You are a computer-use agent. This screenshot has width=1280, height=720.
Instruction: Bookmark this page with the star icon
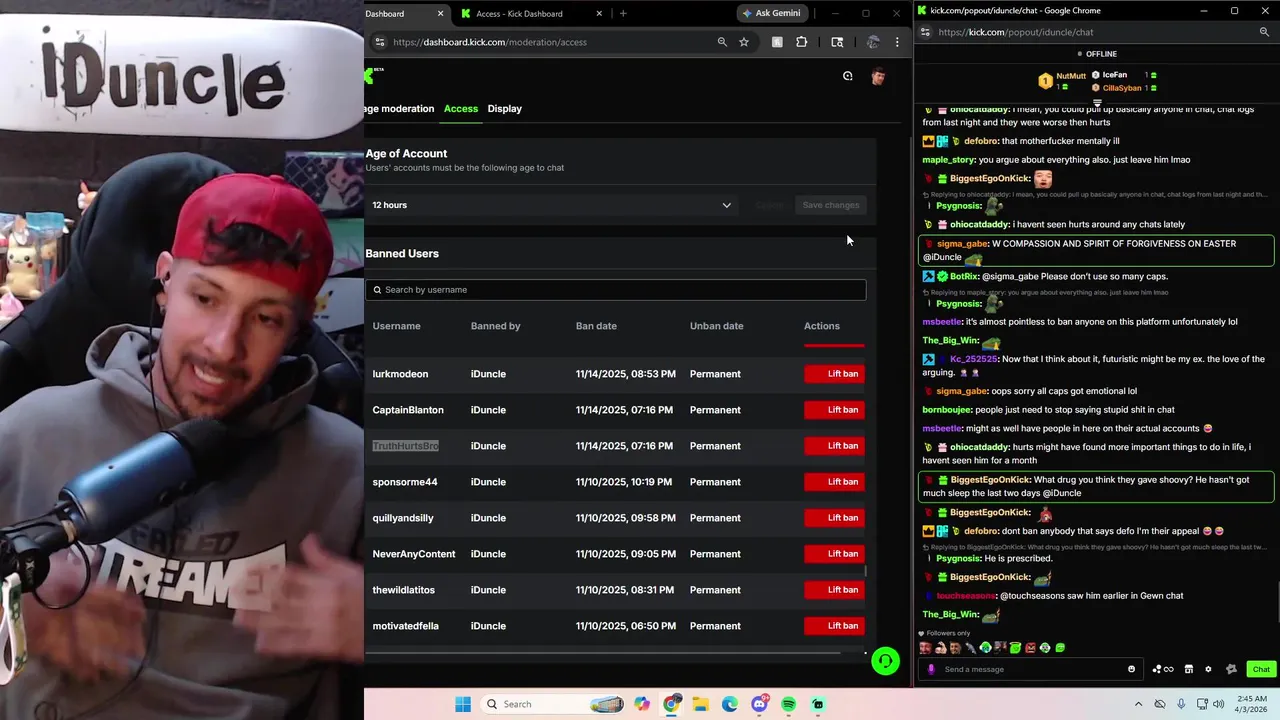pos(744,42)
